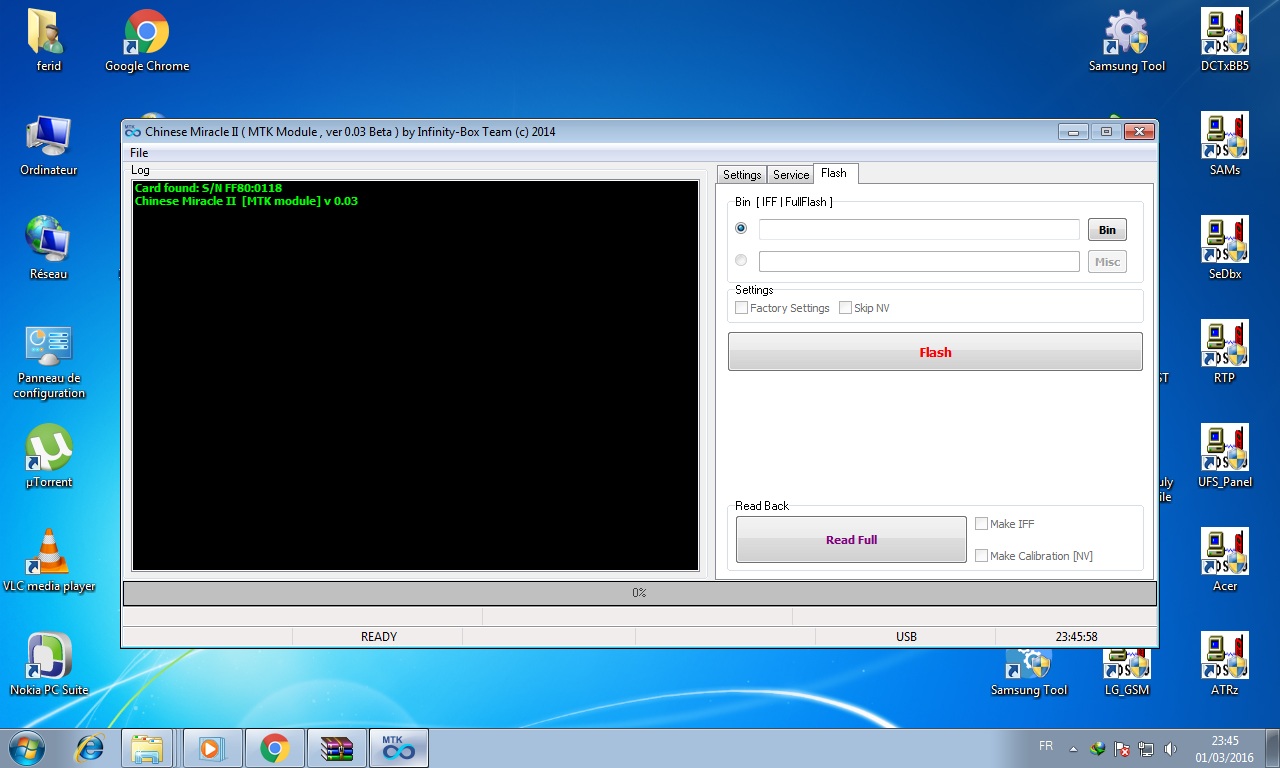
Task: Click the Bin browse button
Action: (x=1107, y=230)
